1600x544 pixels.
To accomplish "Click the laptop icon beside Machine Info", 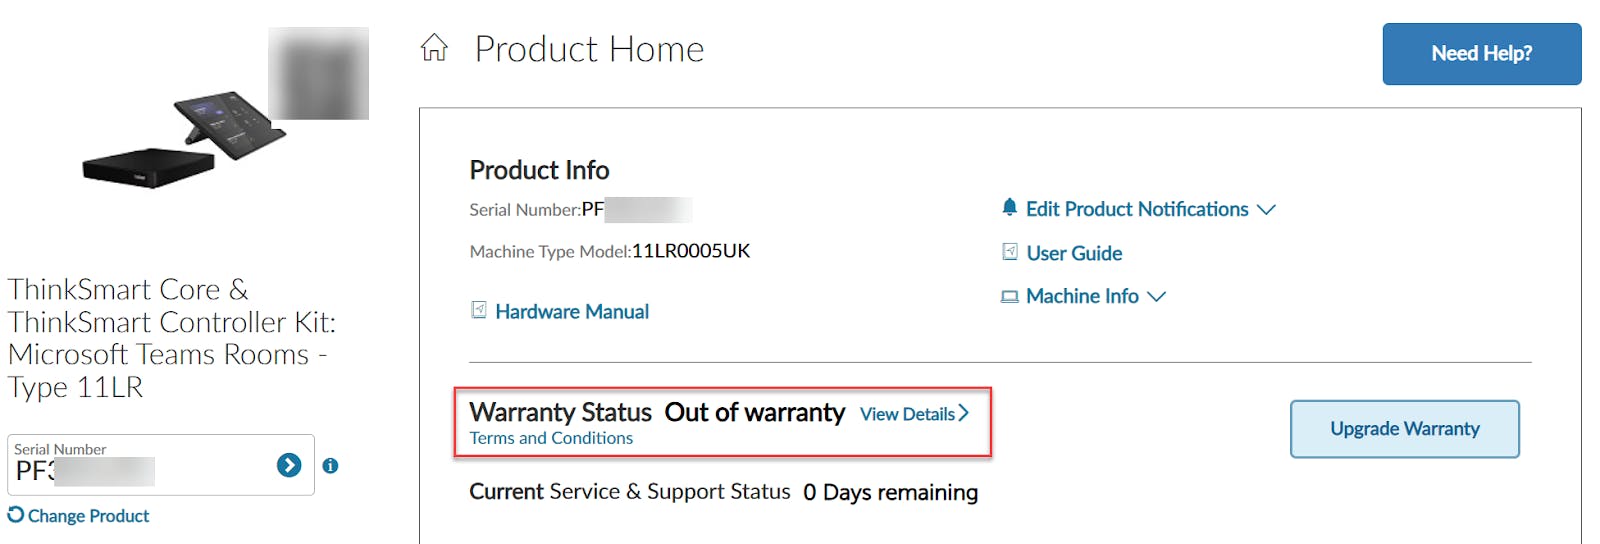I will pos(1010,296).
